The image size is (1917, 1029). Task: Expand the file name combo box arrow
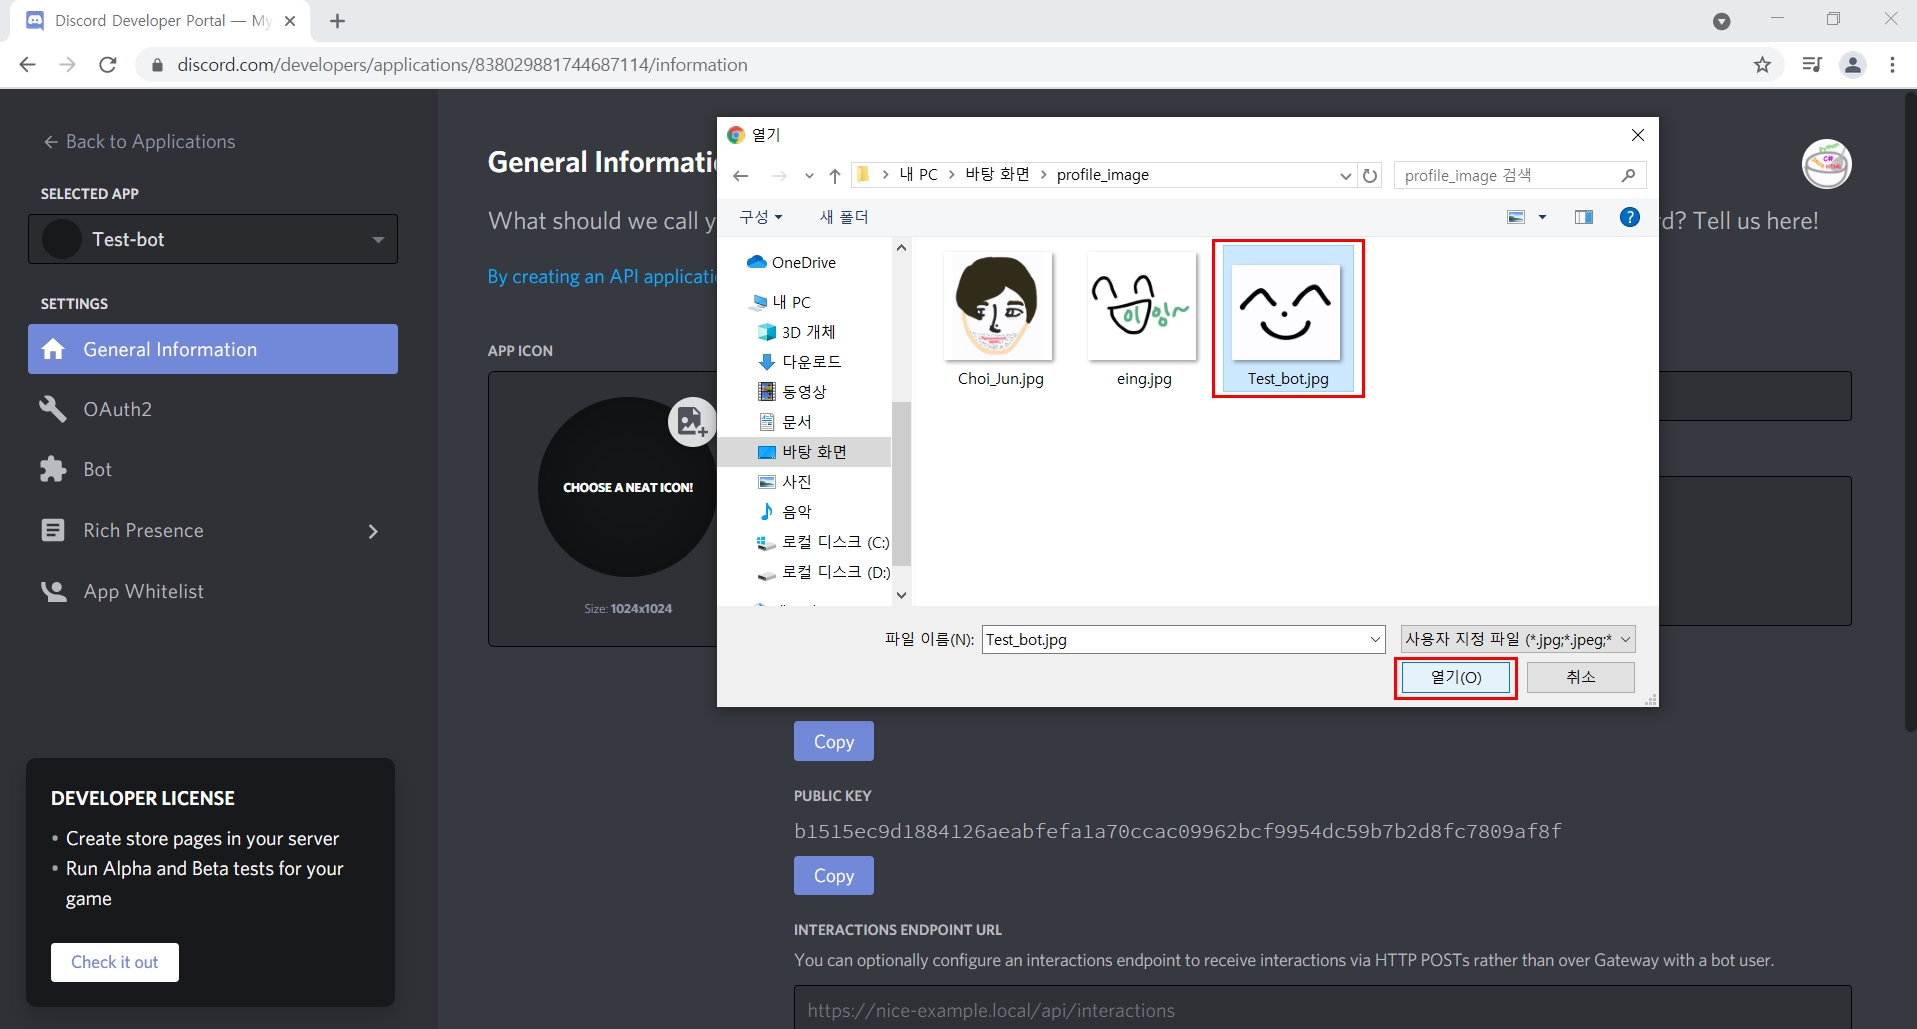(1376, 639)
